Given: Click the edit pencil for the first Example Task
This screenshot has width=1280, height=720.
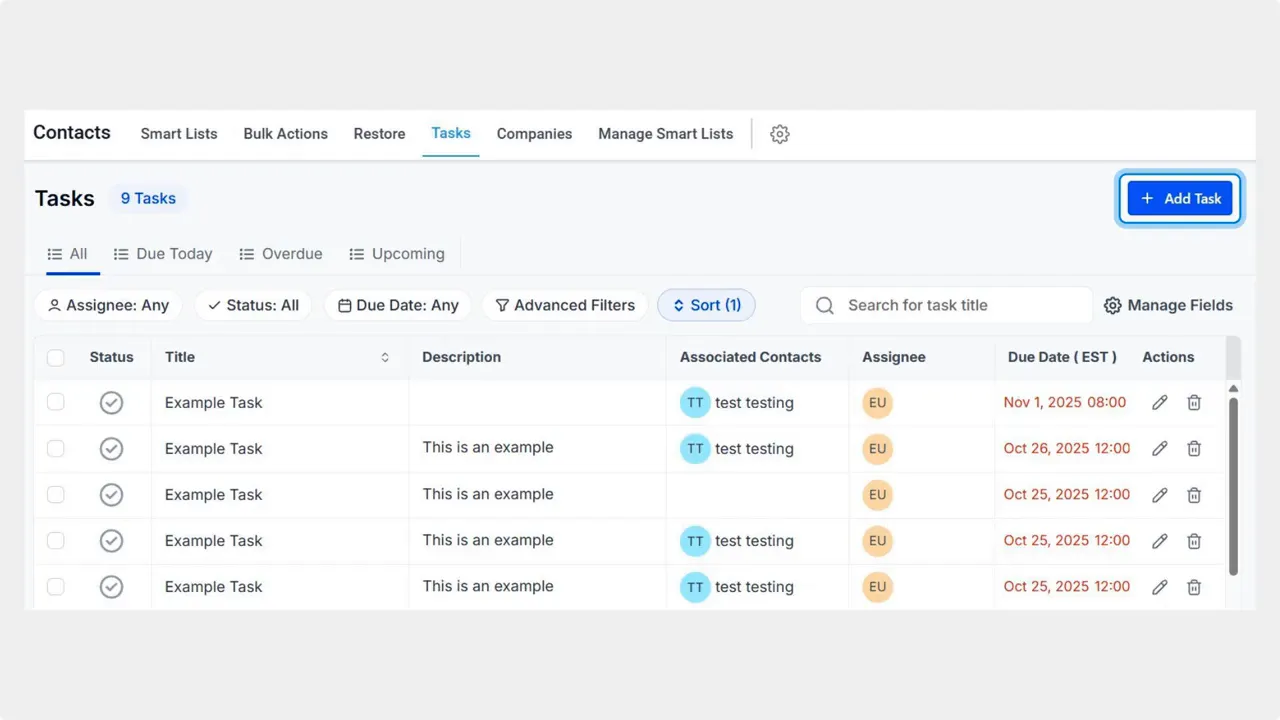Looking at the screenshot, I should pos(1159,402).
